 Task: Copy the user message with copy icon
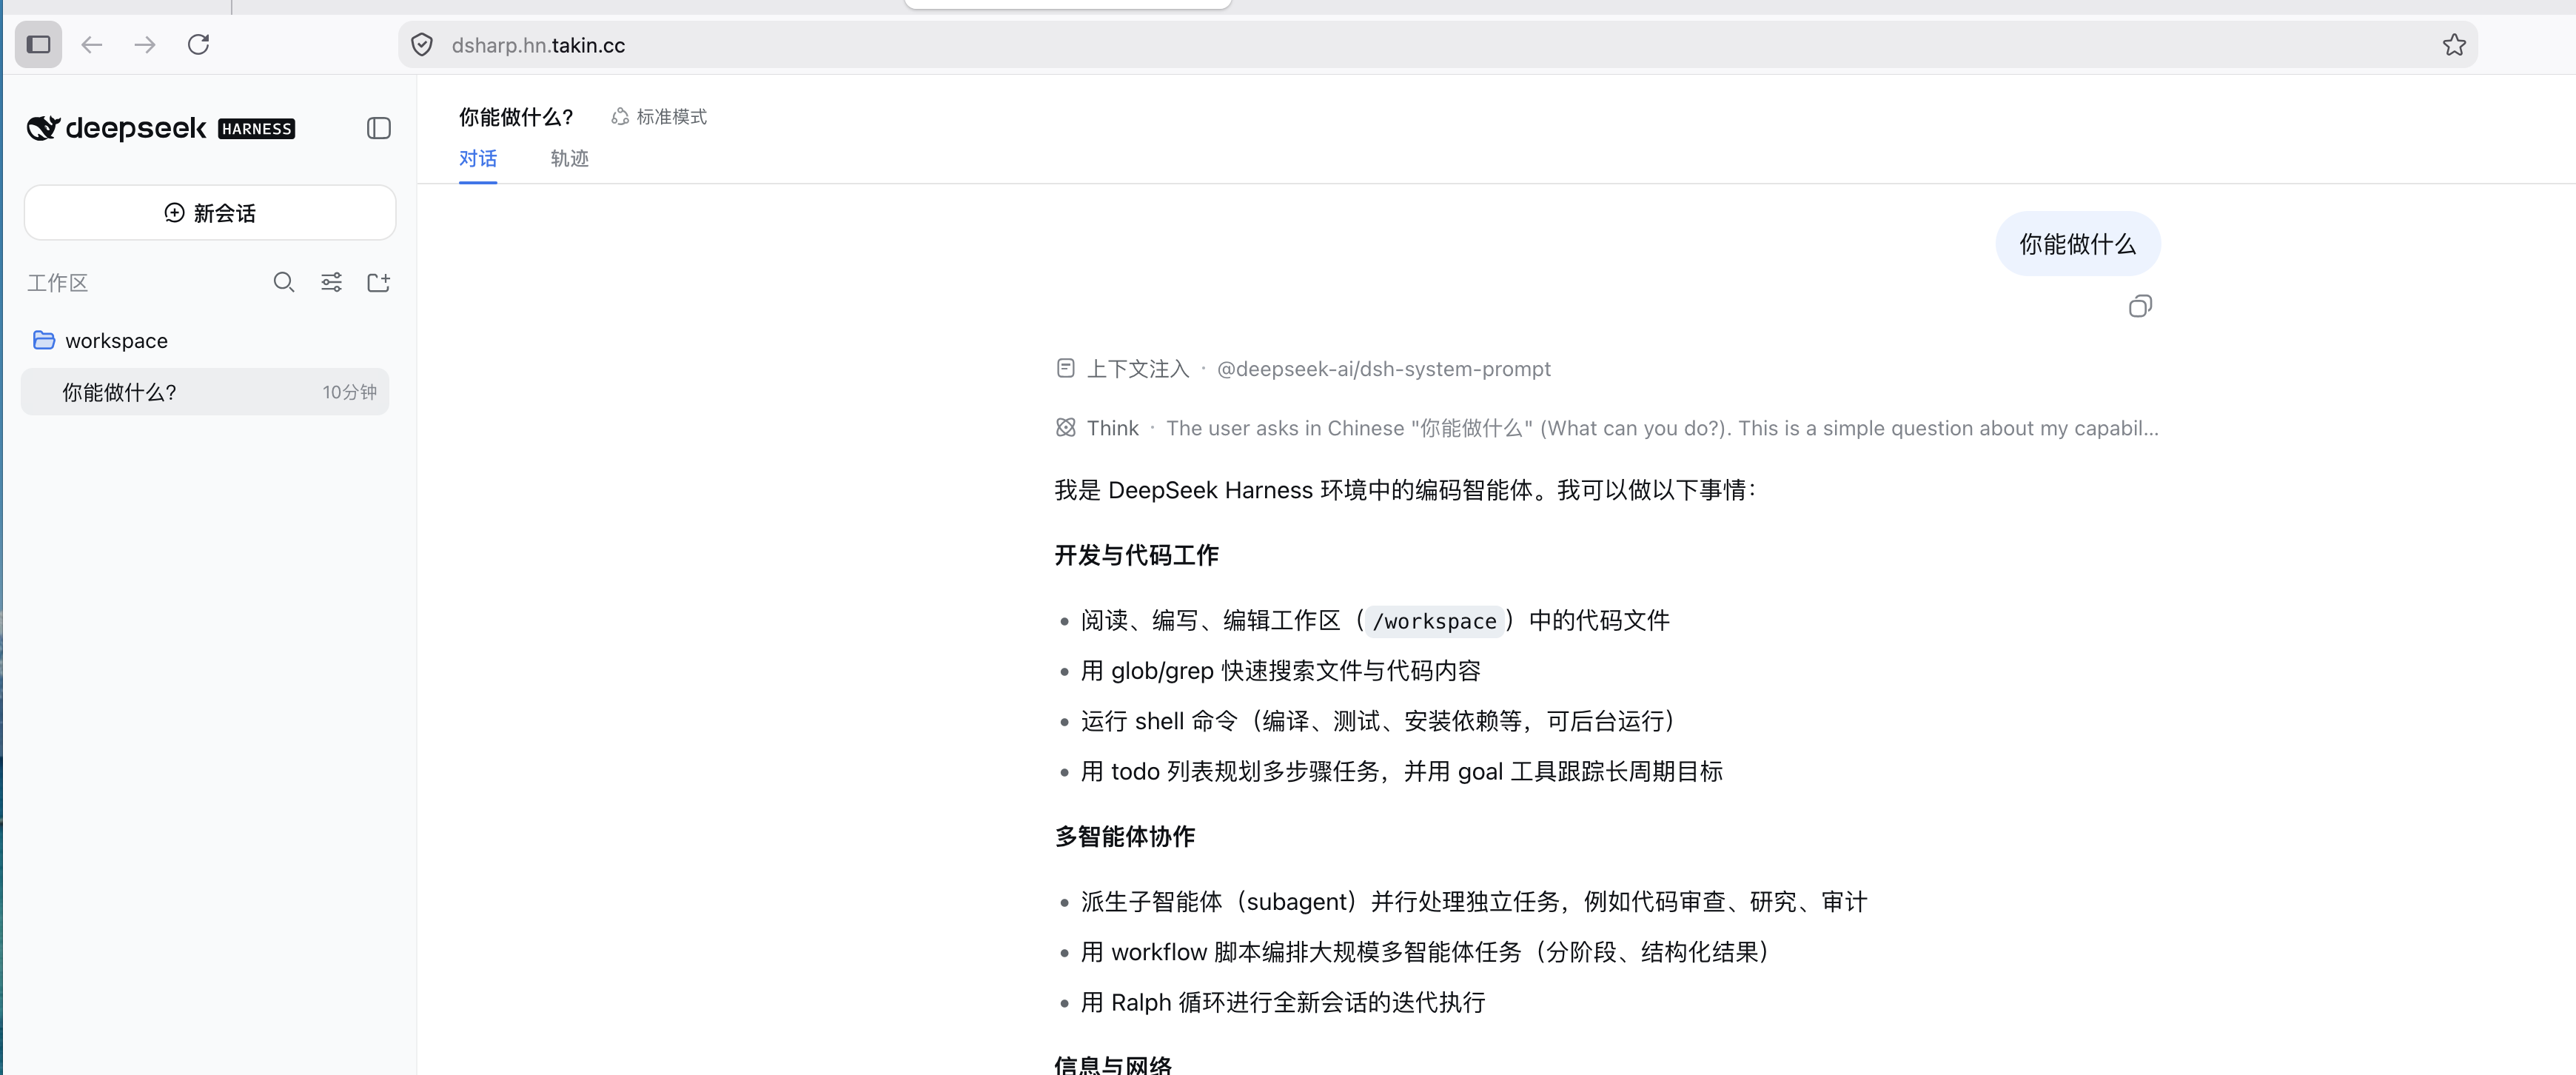coord(2140,306)
